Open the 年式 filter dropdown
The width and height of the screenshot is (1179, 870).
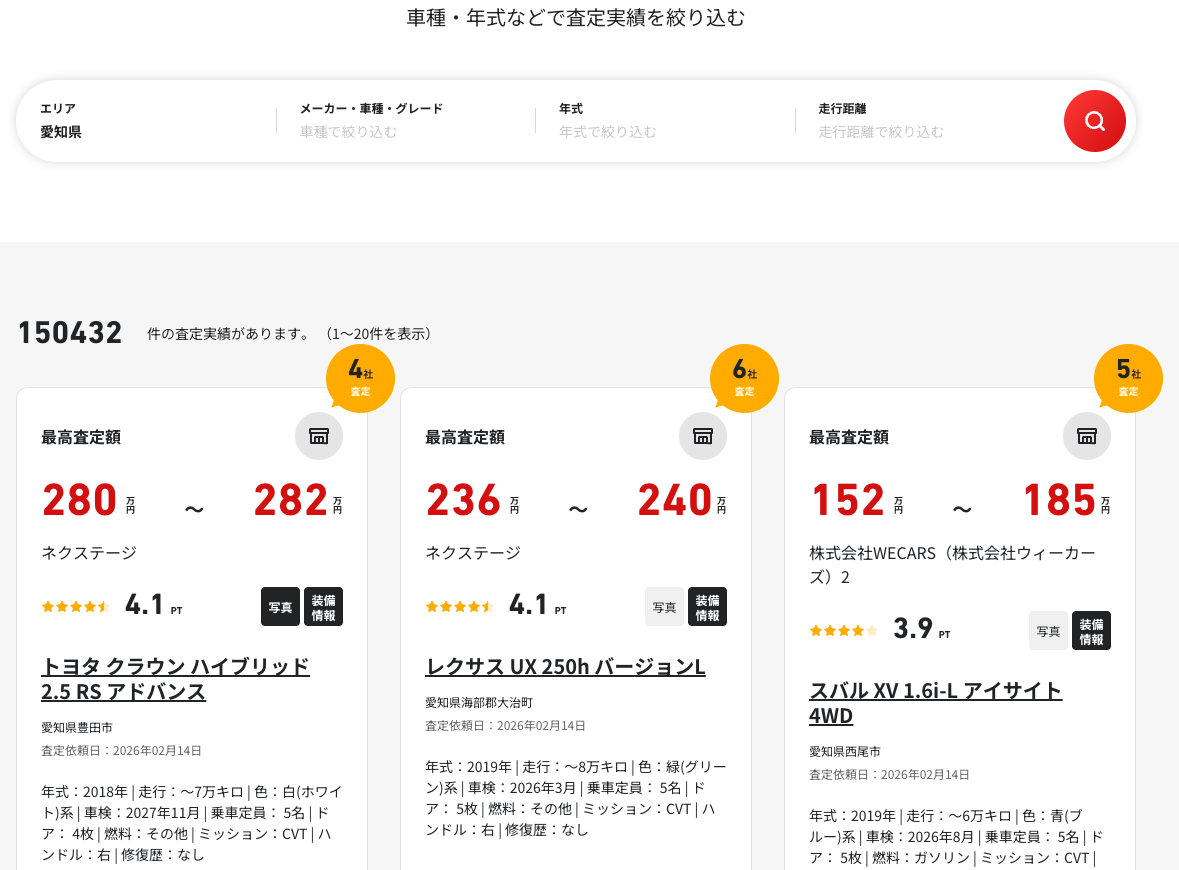point(664,121)
